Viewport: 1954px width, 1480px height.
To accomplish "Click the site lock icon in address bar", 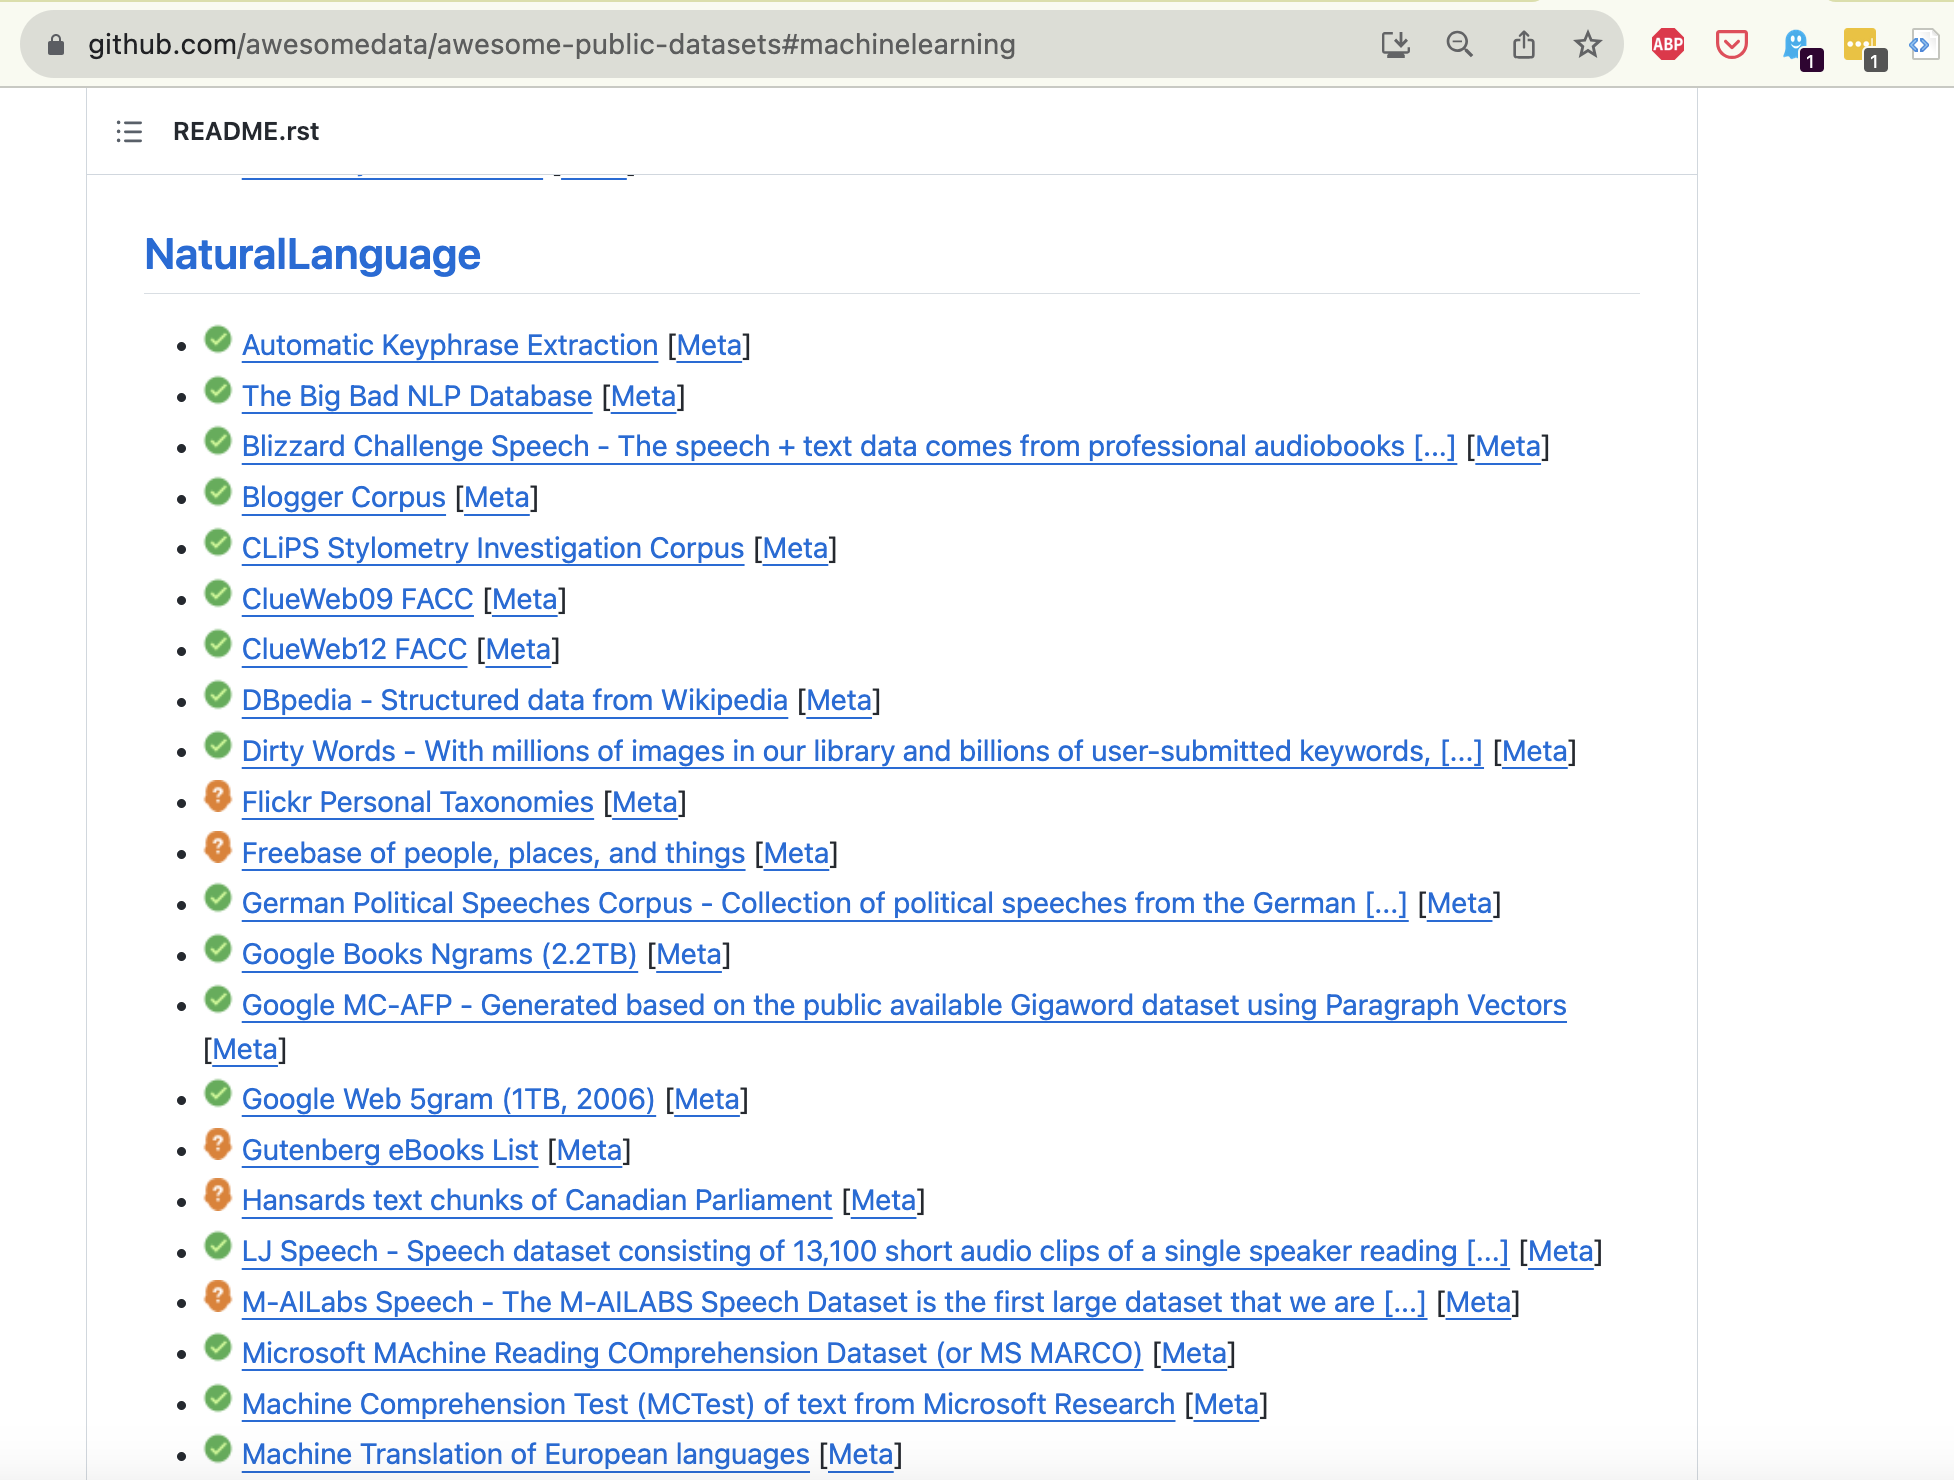I will point(56,44).
